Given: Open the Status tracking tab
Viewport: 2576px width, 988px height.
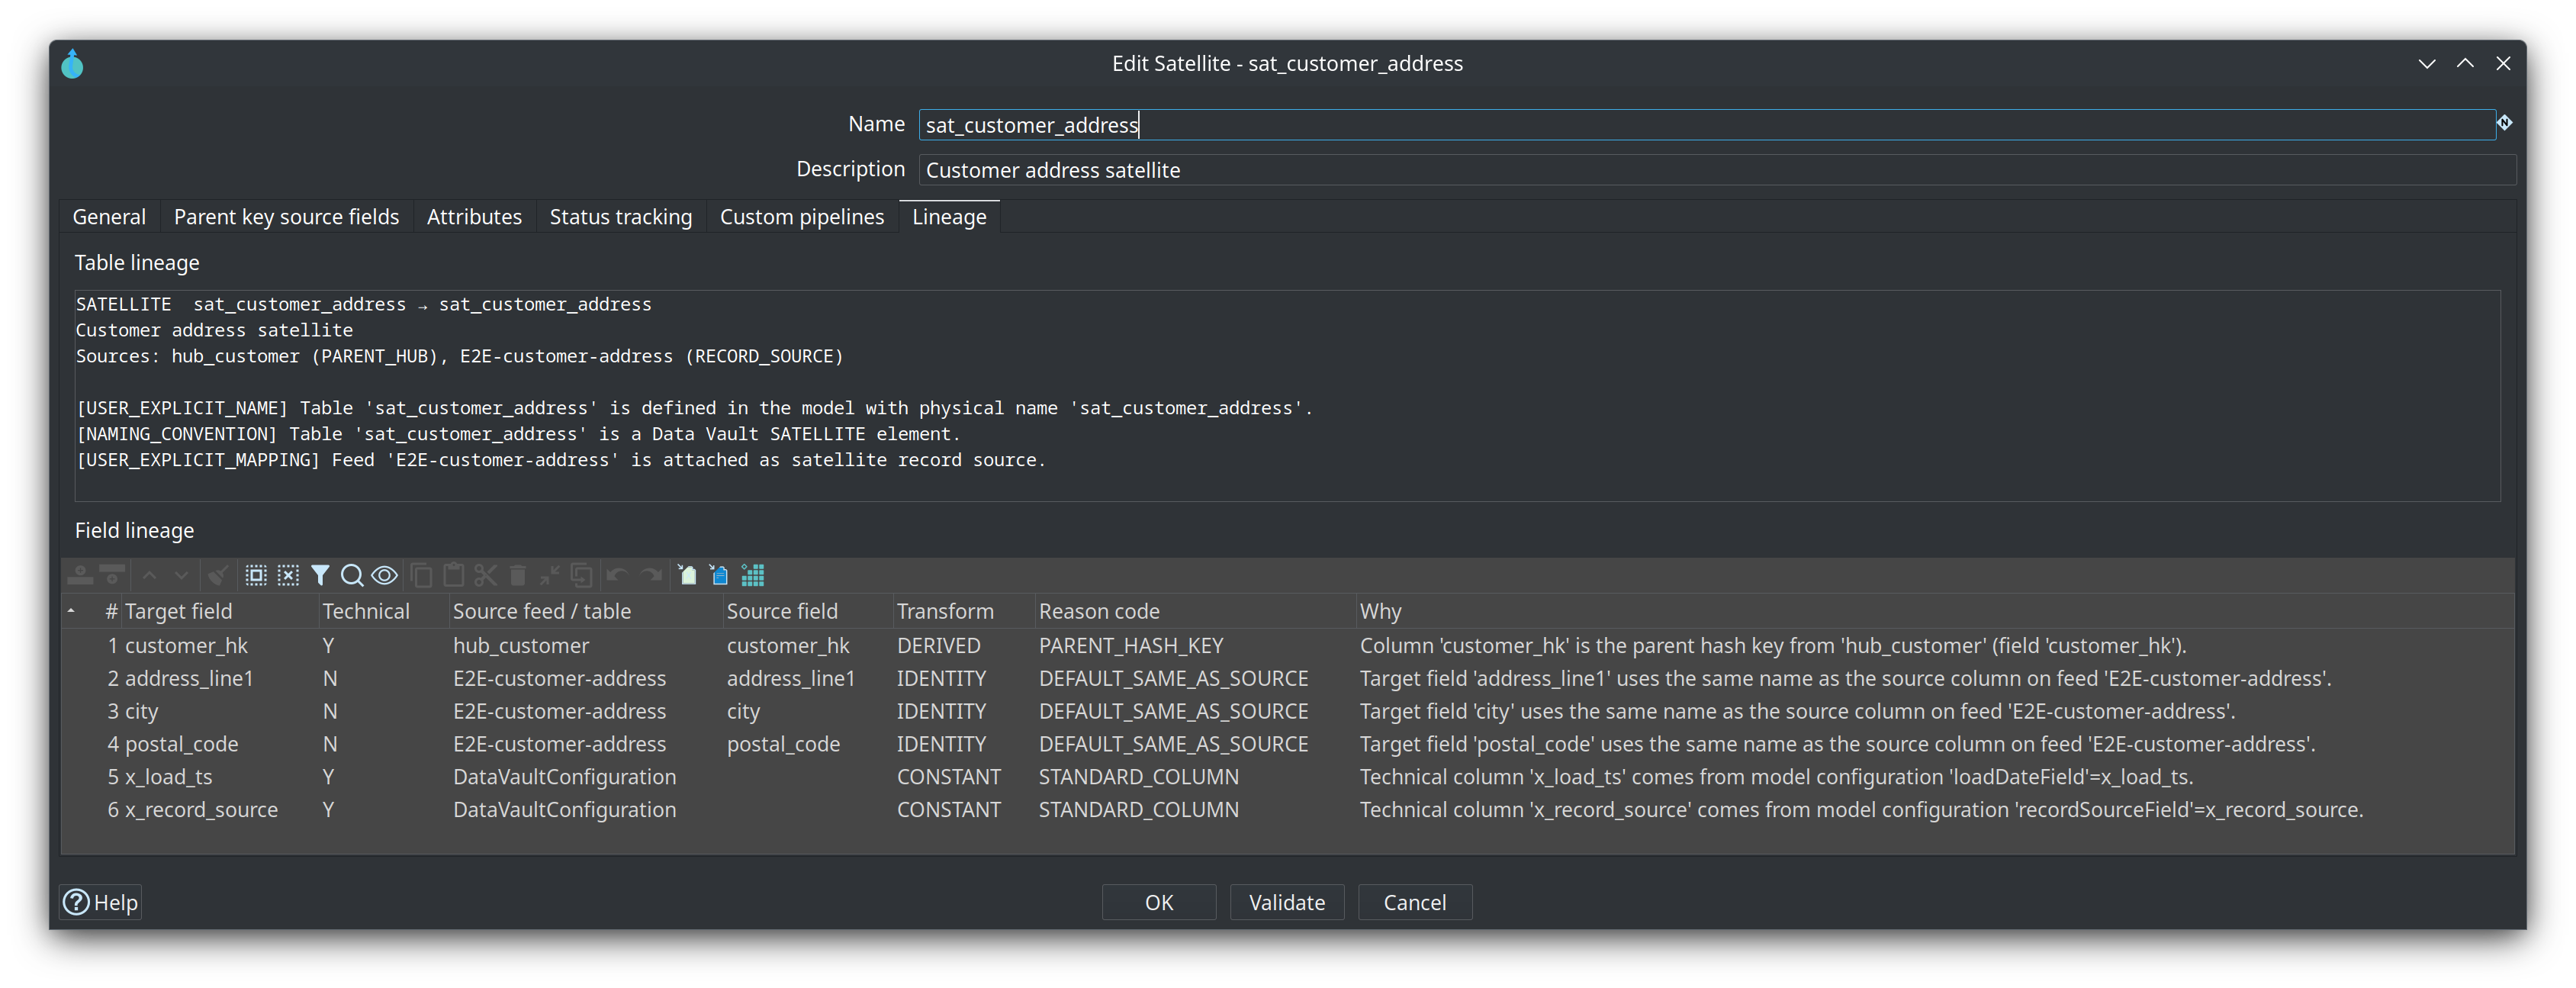Looking at the screenshot, I should pos(620,217).
